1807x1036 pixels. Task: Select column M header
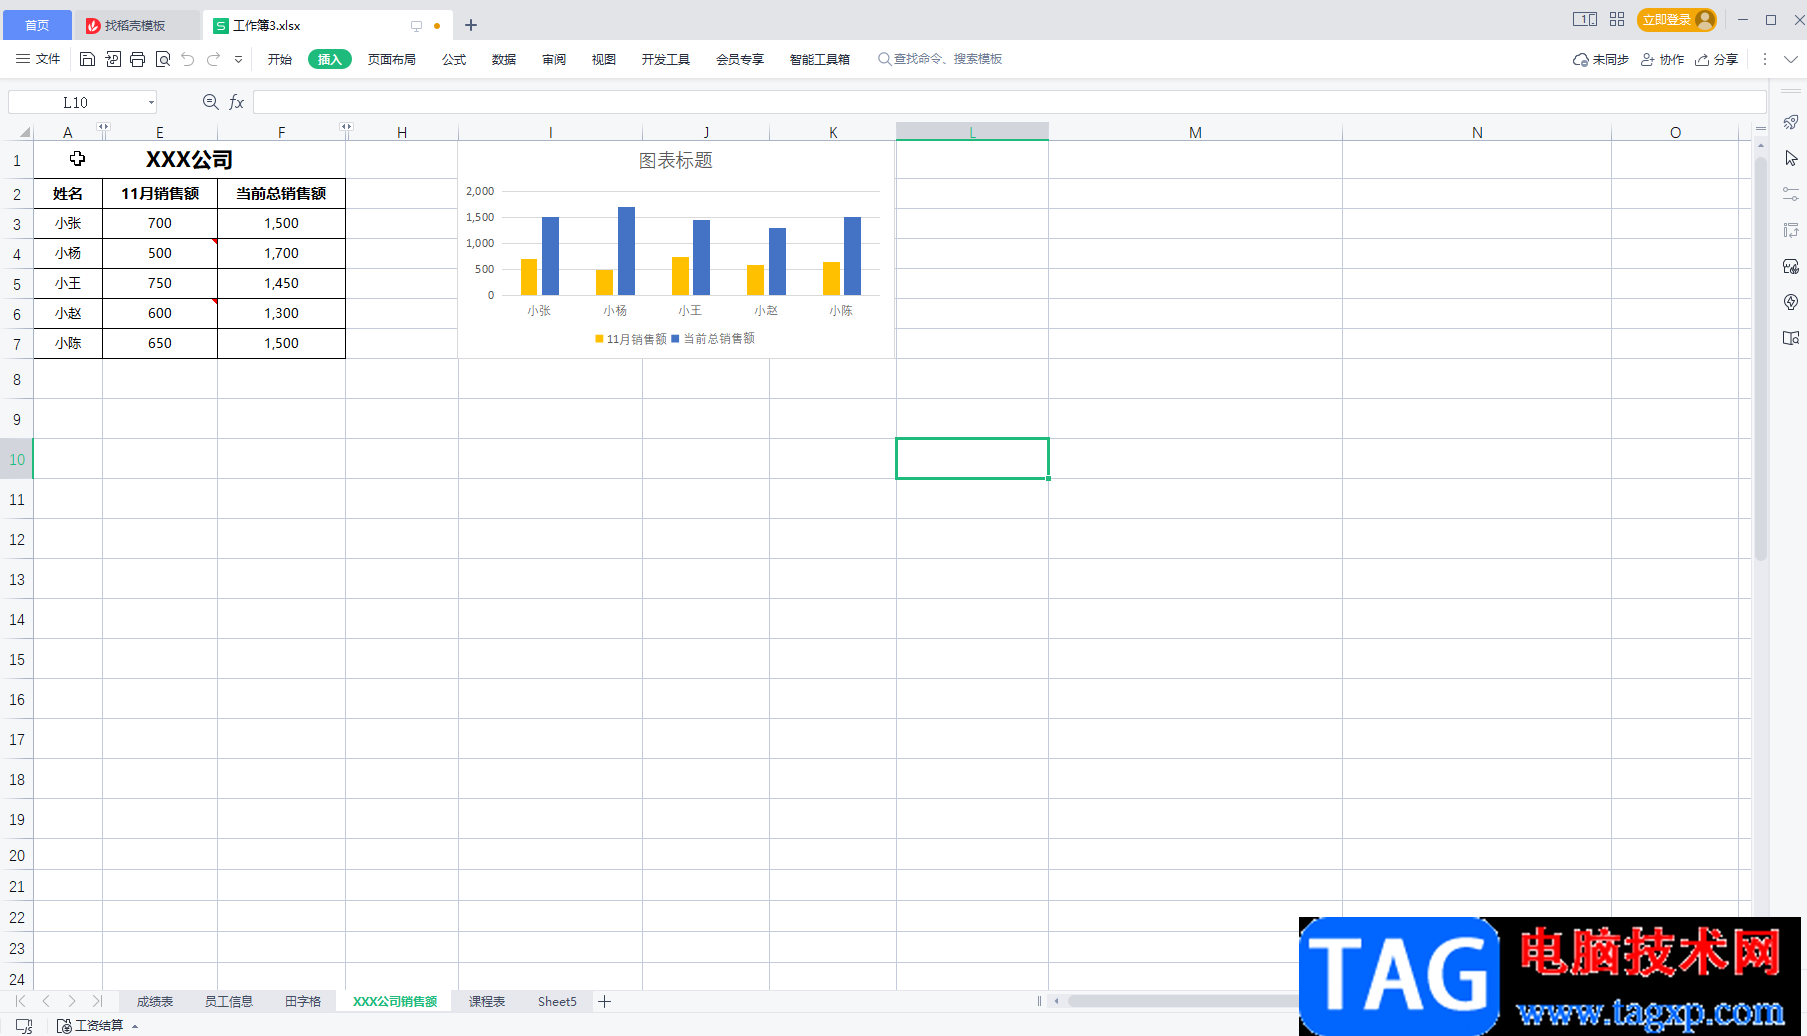point(1195,132)
